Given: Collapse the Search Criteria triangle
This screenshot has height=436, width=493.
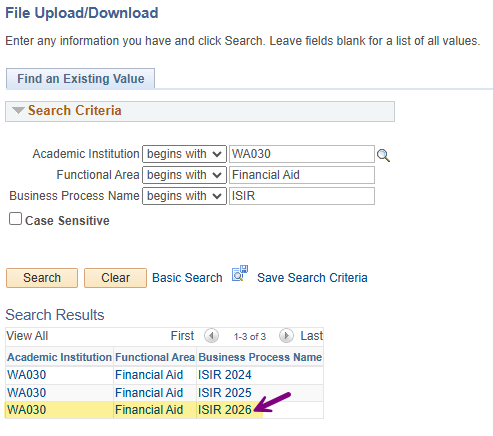Looking at the screenshot, I should coord(18,110).
